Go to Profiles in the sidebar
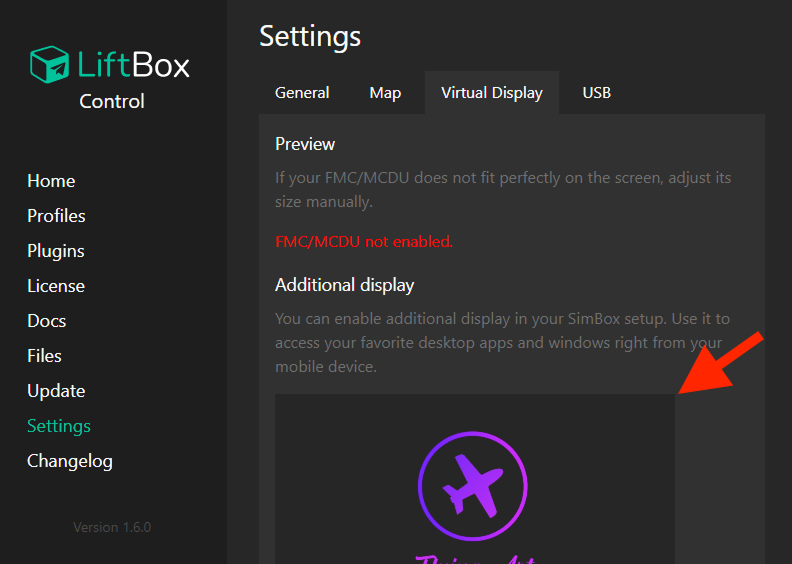Image resolution: width=792 pixels, height=564 pixels. [x=56, y=216]
